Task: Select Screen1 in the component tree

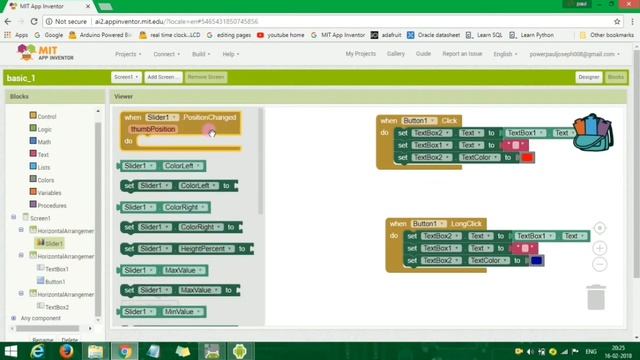Action: [x=36, y=218]
